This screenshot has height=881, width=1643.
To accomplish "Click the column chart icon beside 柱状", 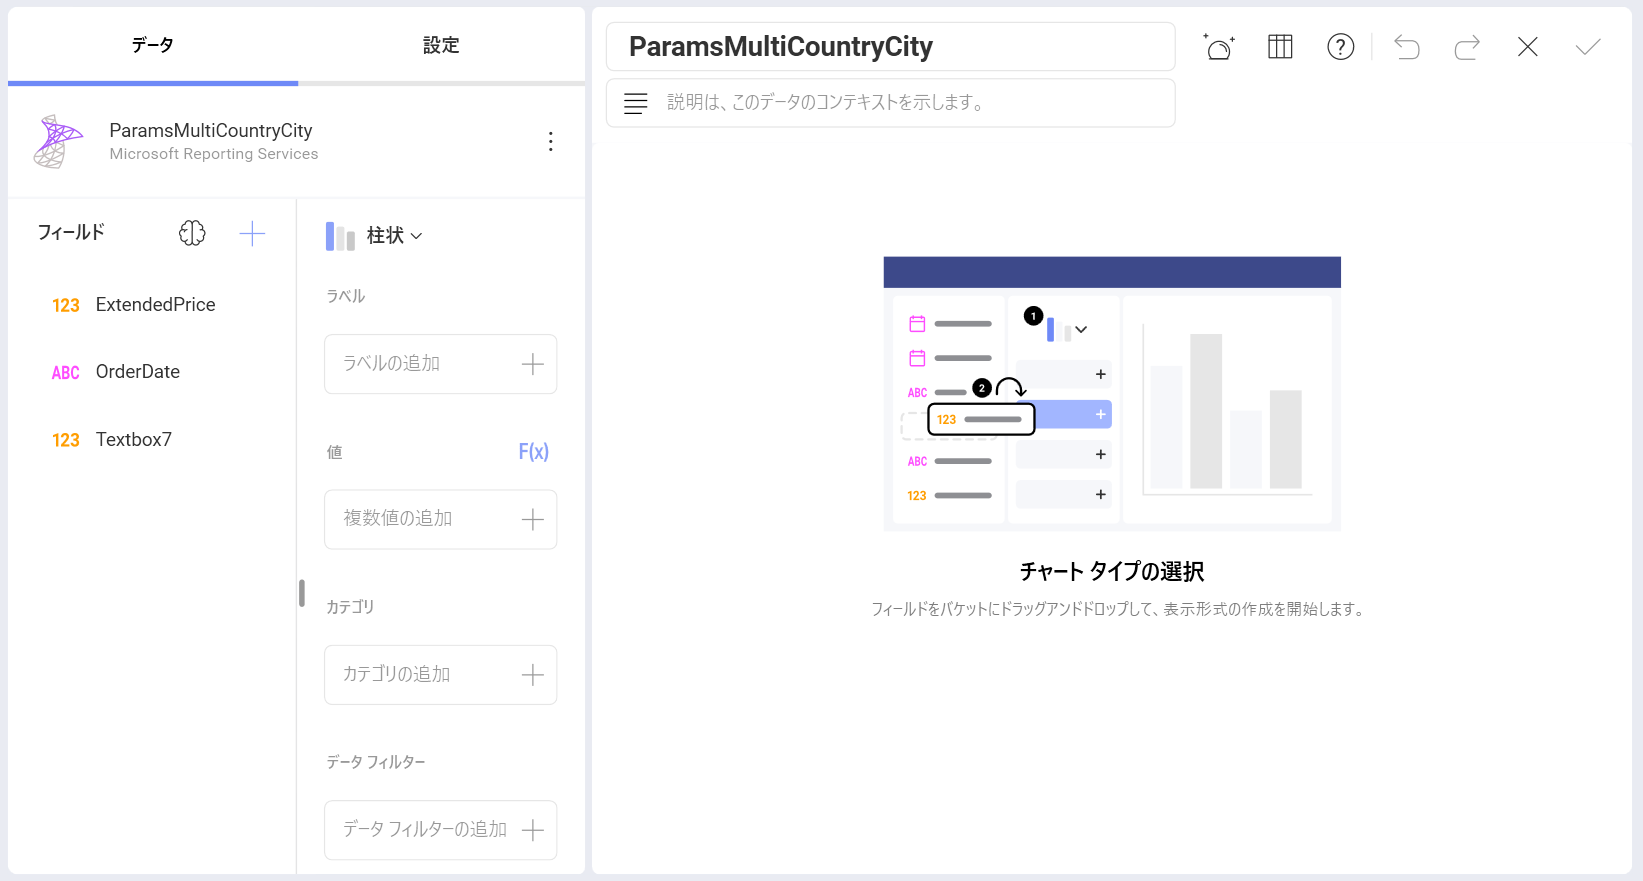I will pyautogui.click(x=340, y=237).
